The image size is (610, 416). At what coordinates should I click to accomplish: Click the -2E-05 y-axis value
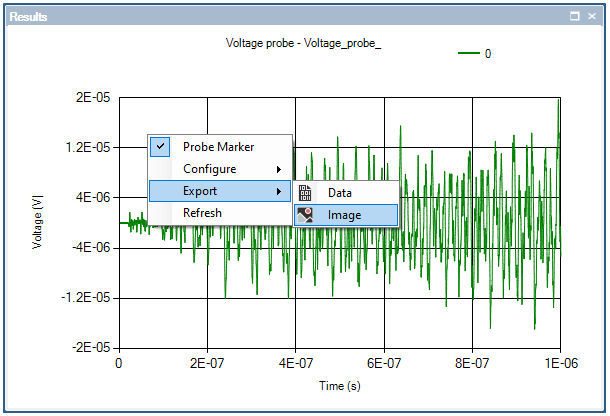click(x=91, y=347)
